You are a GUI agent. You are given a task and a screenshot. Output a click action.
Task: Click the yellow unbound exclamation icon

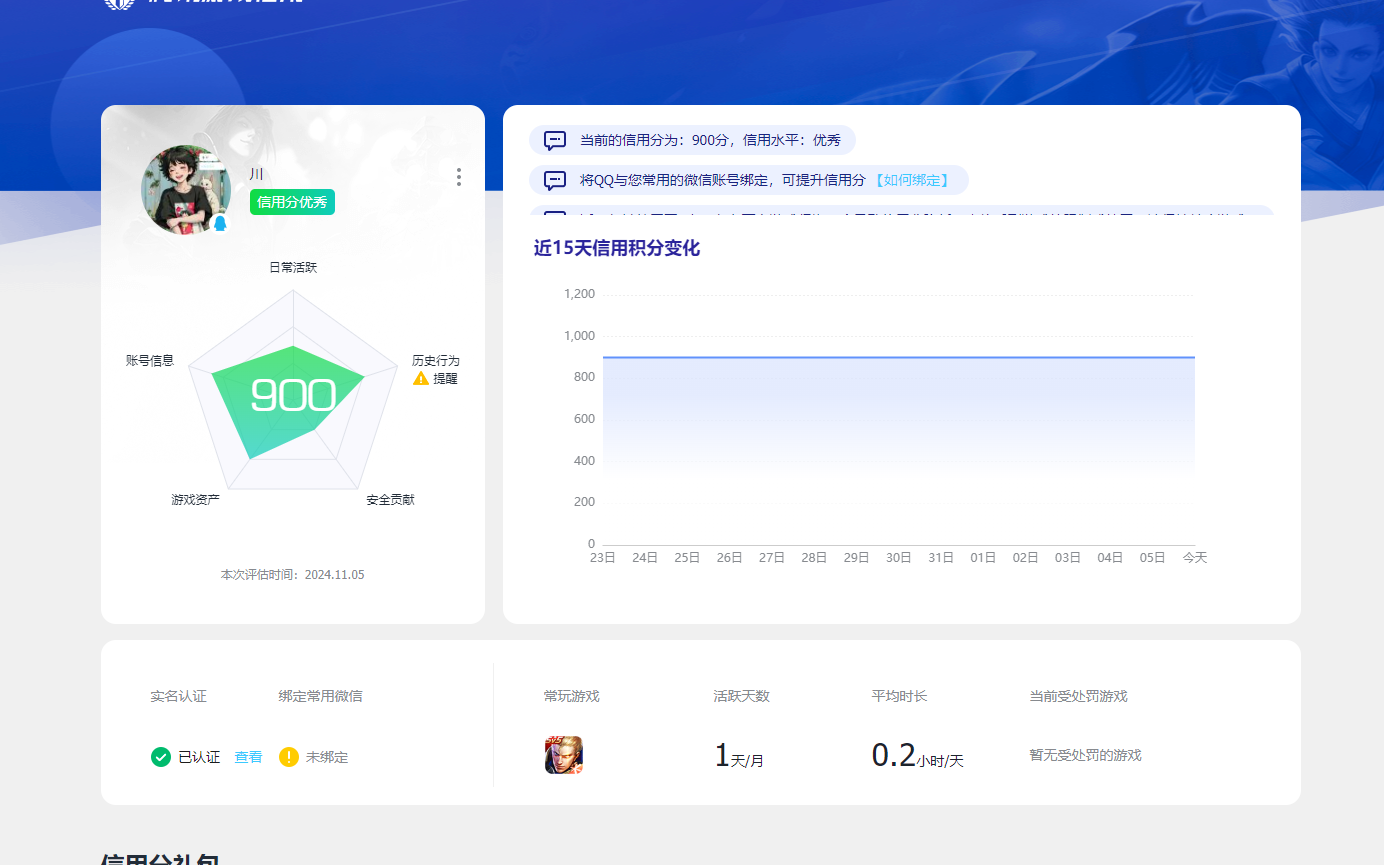(x=289, y=757)
